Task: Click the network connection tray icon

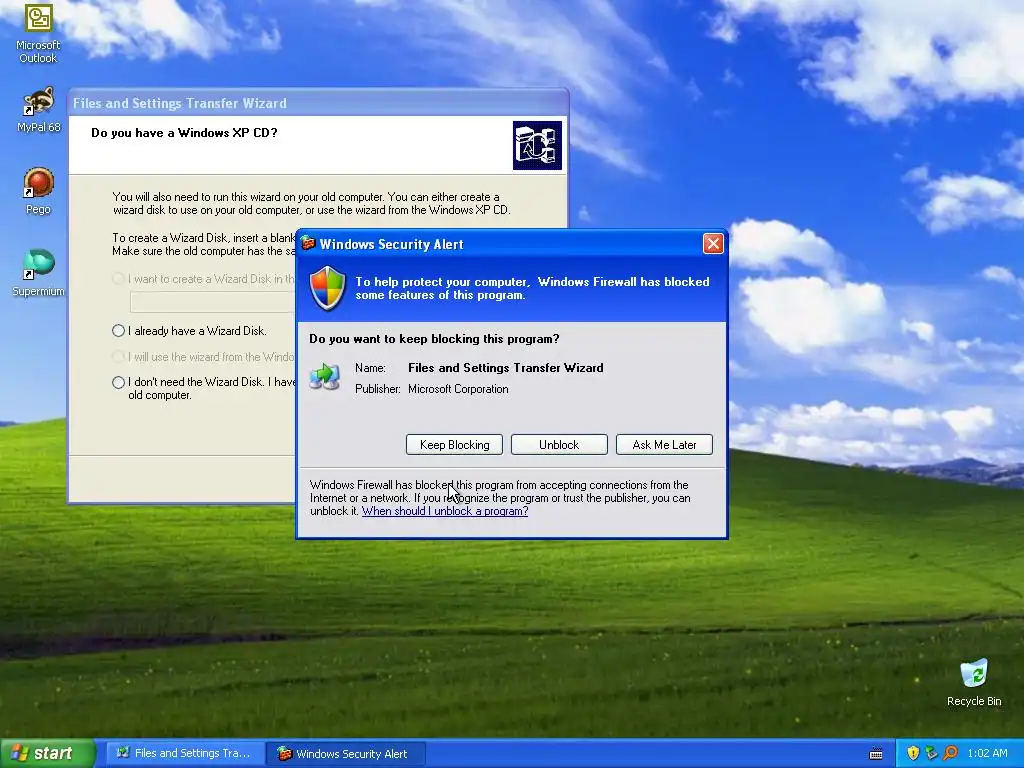Action: pos(931,753)
